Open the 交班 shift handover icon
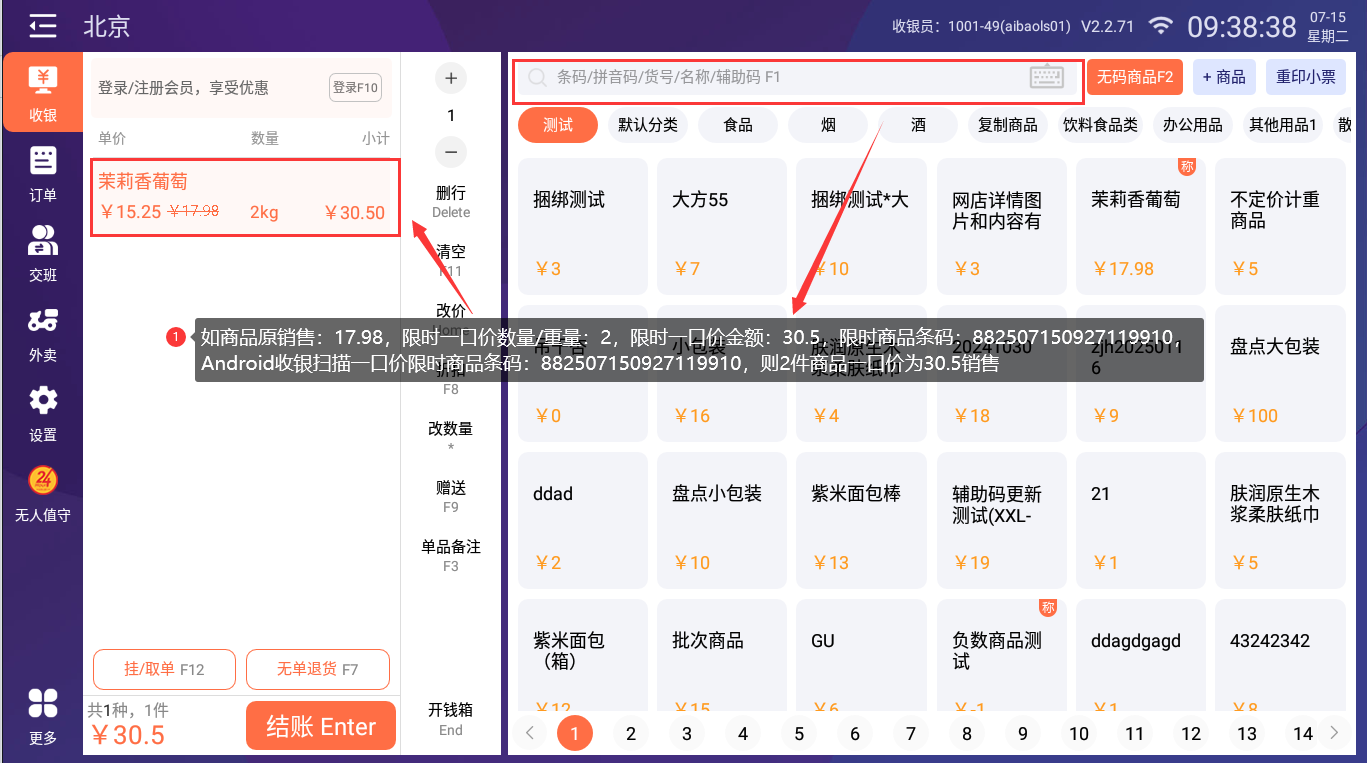The height and width of the screenshot is (763, 1367). tap(43, 254)
